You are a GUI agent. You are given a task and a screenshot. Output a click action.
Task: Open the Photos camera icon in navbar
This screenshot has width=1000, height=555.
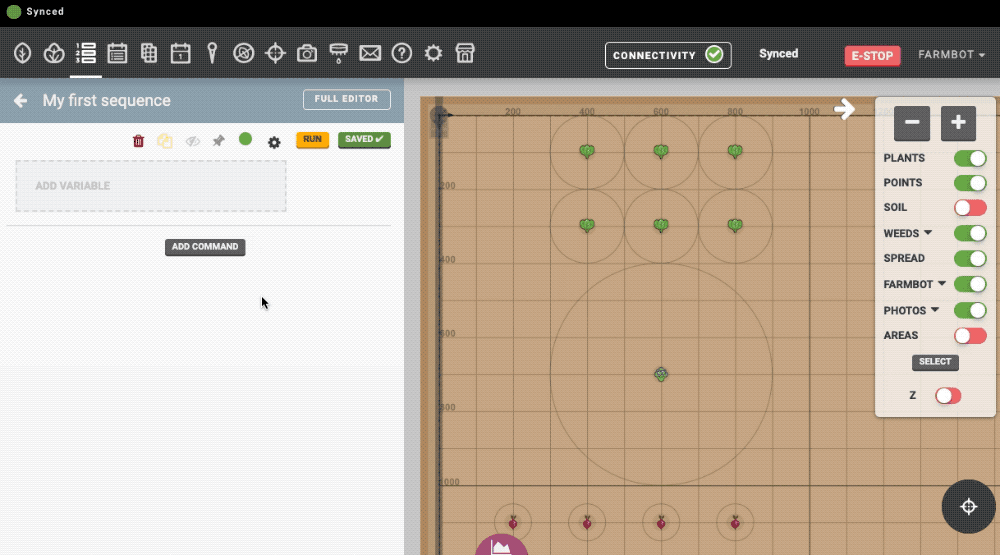(307, 53)
